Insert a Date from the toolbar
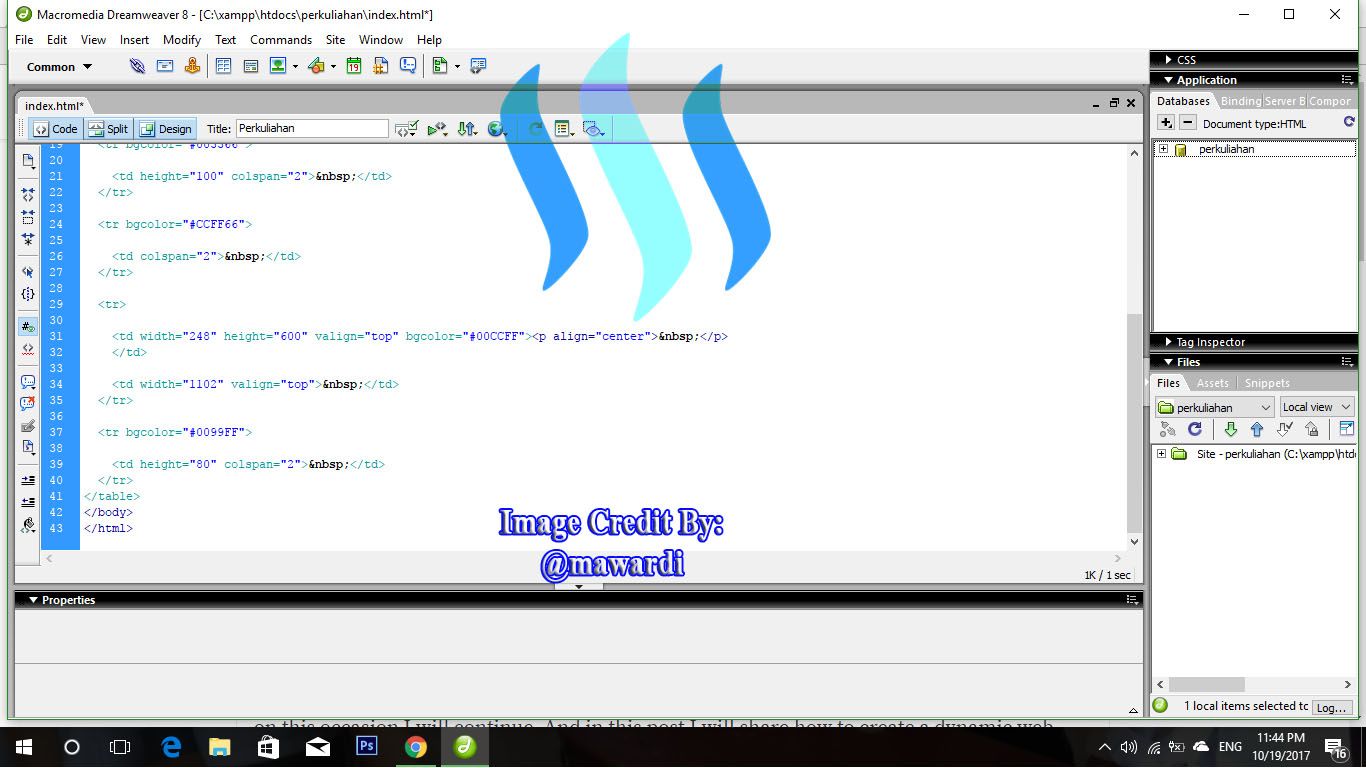The width and height of the screenshot is (1366, 768). (x=353, y=66)
